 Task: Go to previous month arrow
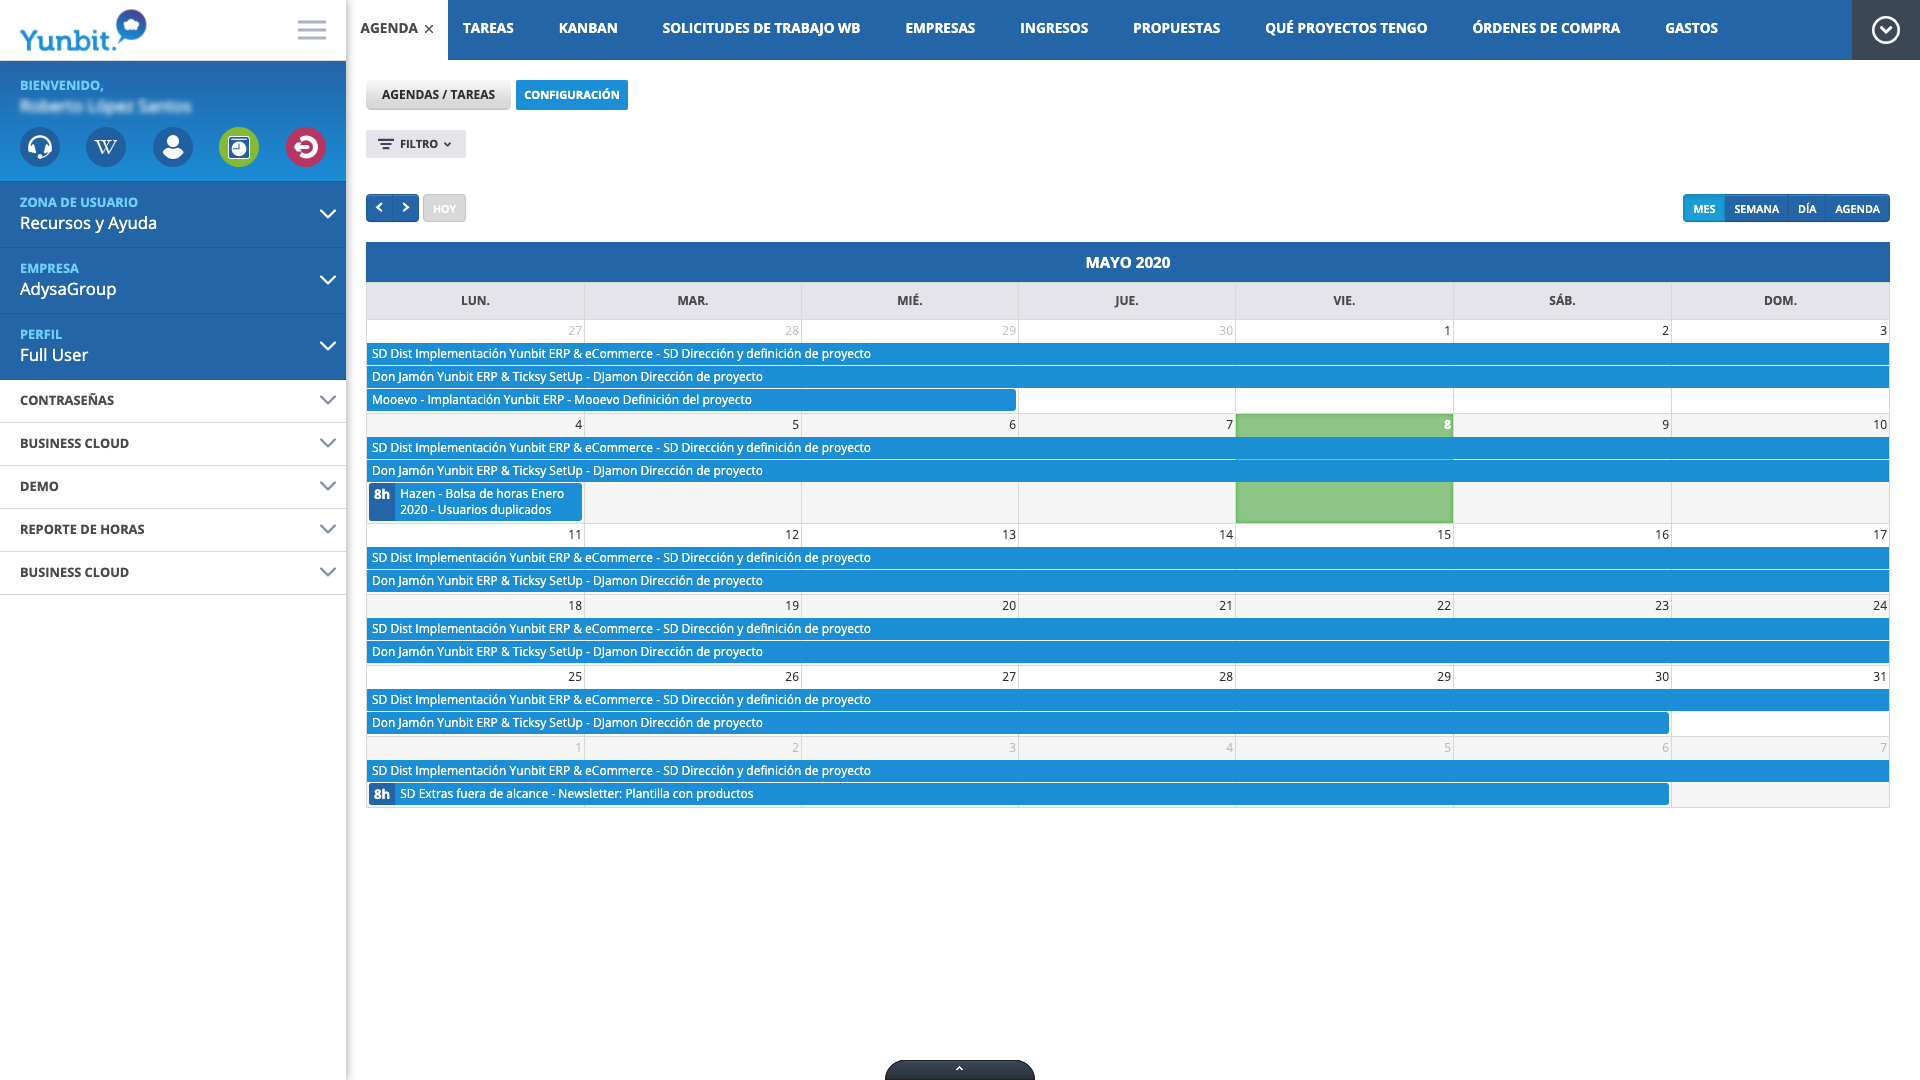point(379,208)
